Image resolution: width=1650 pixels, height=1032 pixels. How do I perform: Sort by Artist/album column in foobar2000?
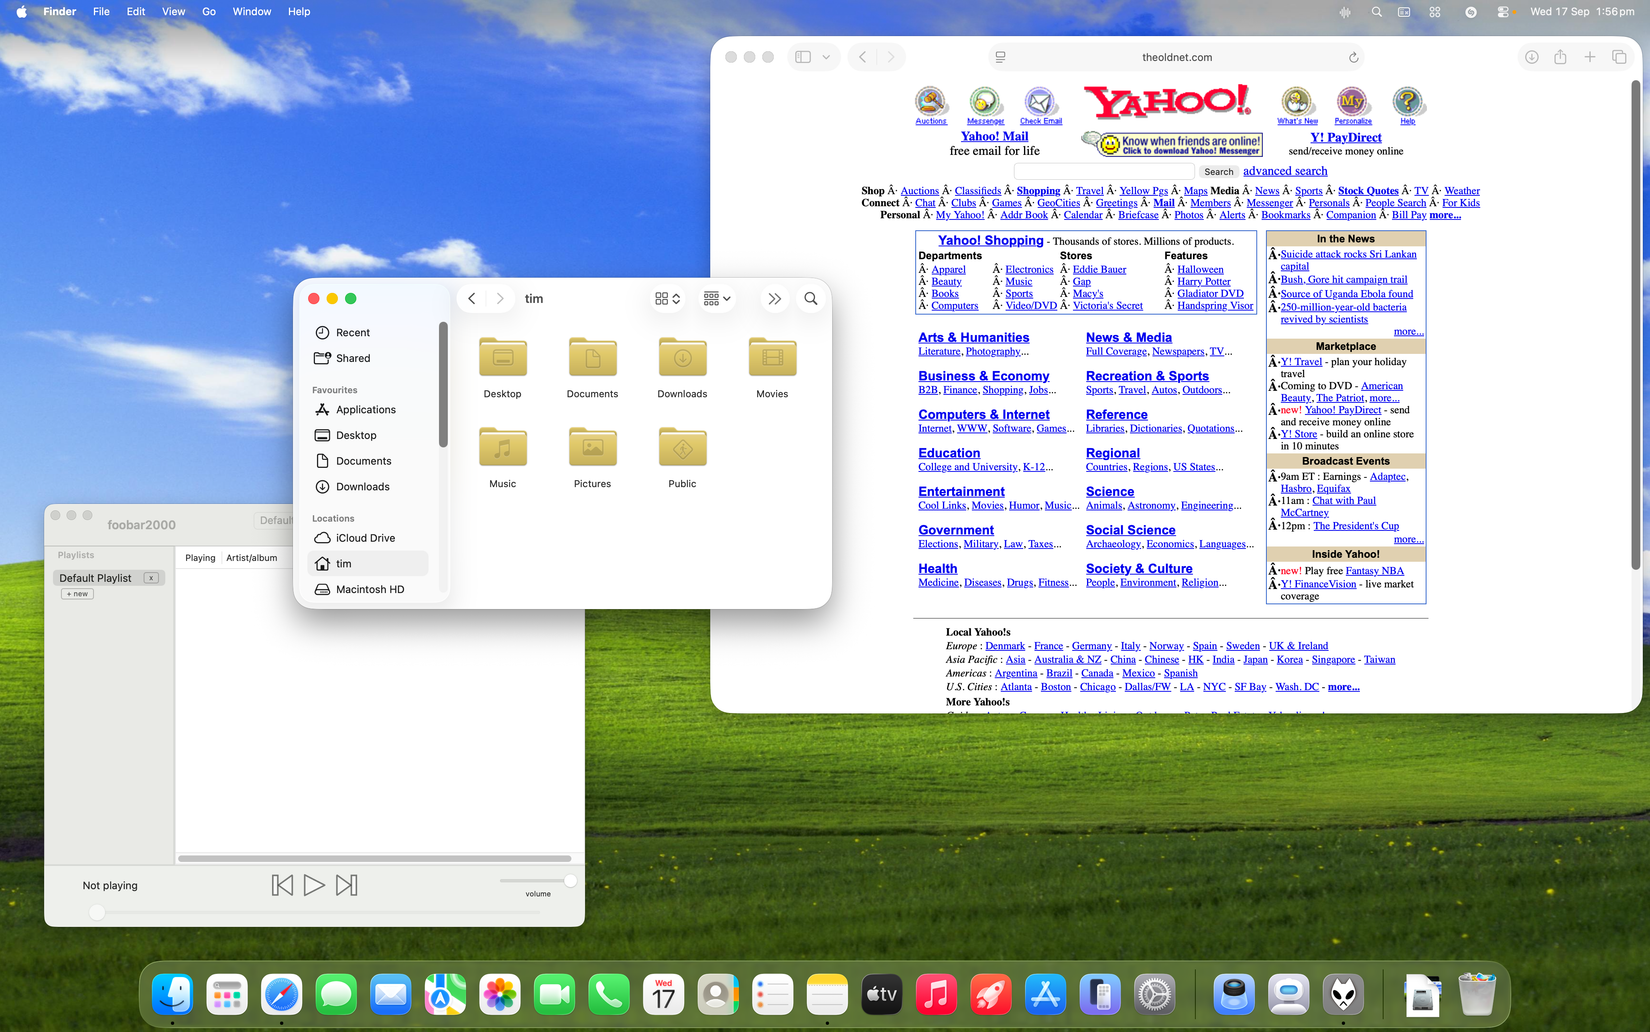[252, 558]
